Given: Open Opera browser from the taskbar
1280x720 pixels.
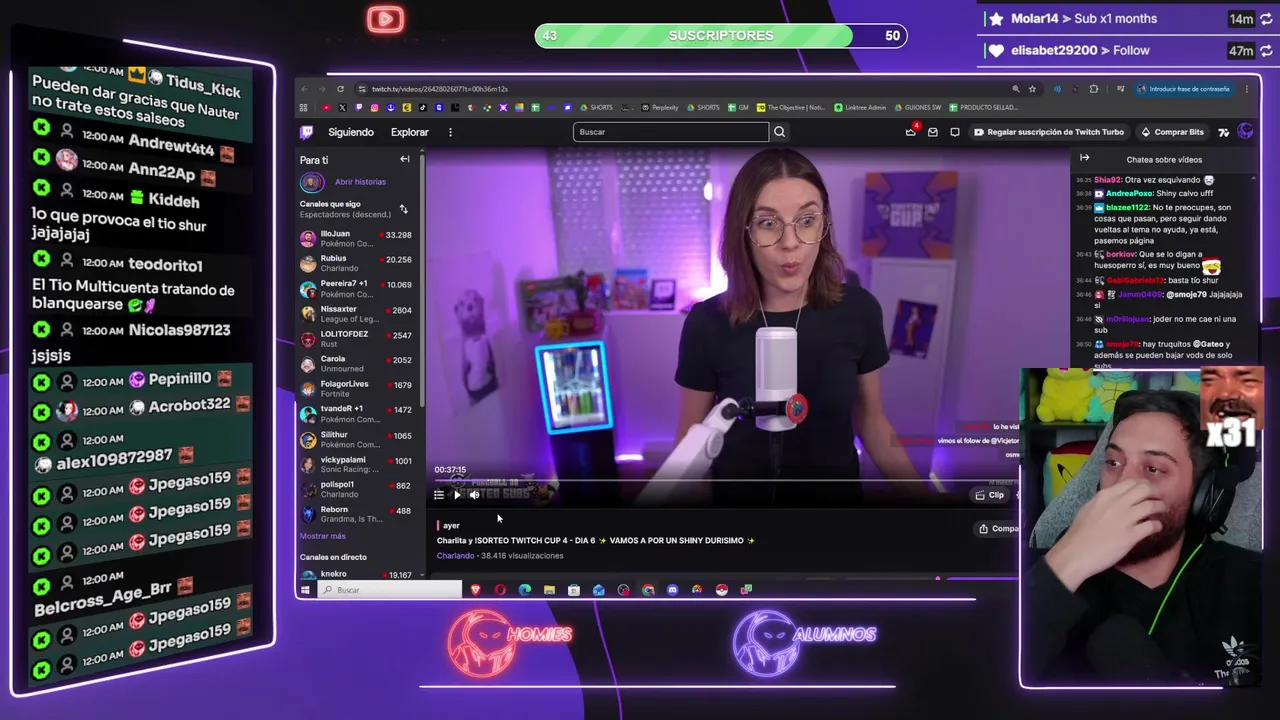Looking at the screenshot, I should pyautogui.click(x=500, y=590).
